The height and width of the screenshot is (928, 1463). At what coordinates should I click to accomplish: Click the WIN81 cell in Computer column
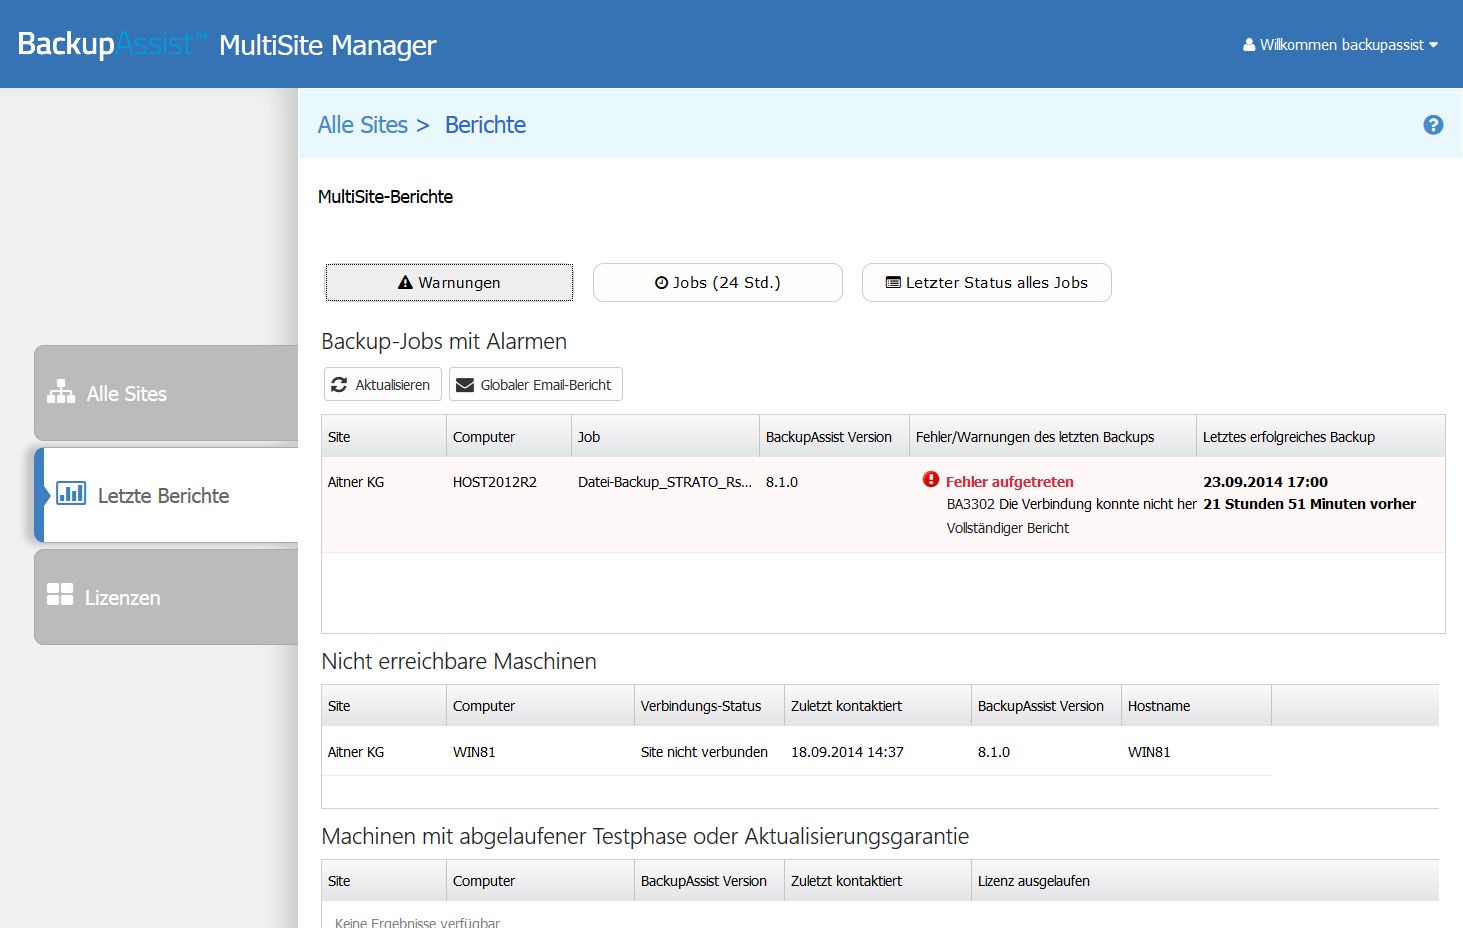click(474, 752)
